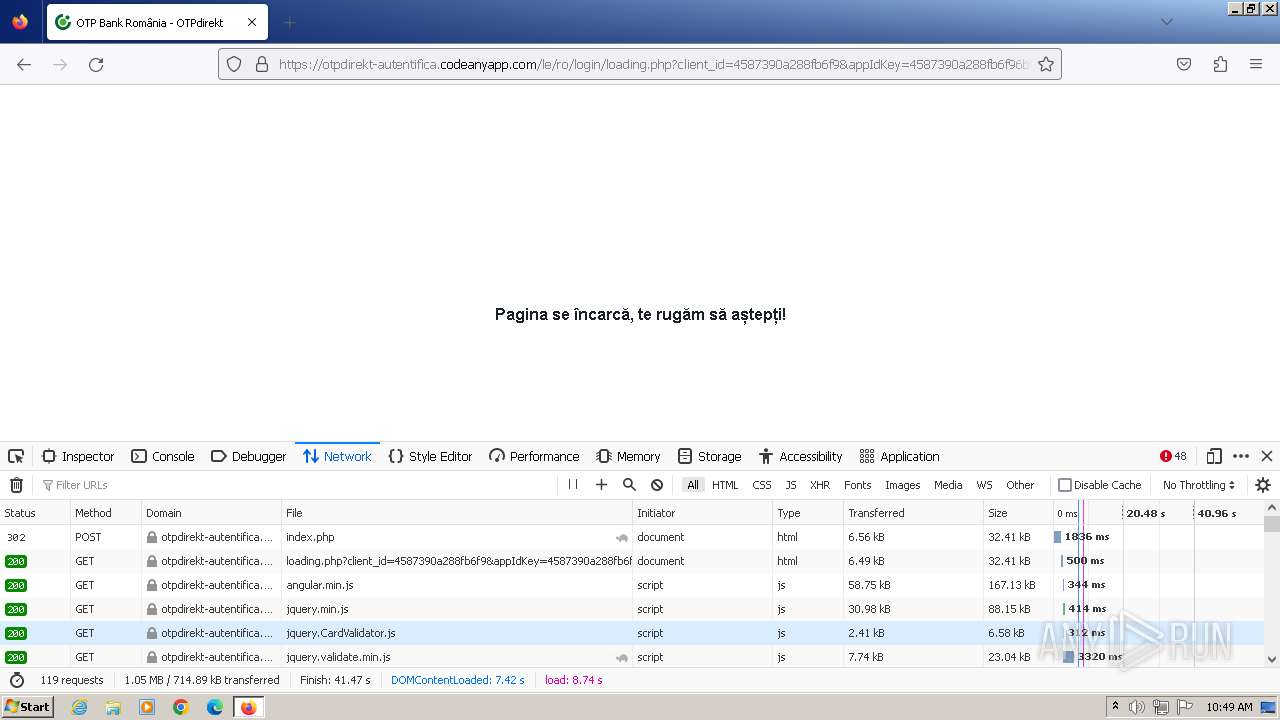Add new request plus icon
This screenshot has width=1280, height=720.
click(x=601, y=485)
